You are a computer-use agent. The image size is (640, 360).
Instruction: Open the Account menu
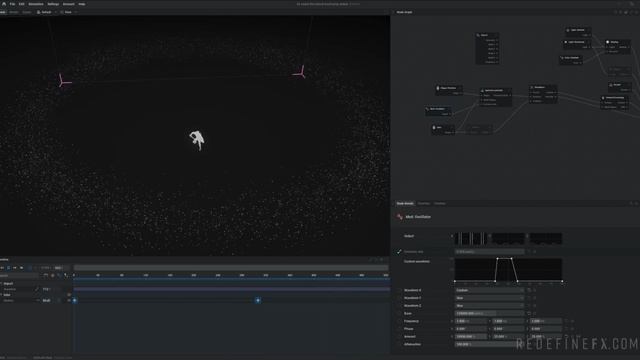(69, 4)
